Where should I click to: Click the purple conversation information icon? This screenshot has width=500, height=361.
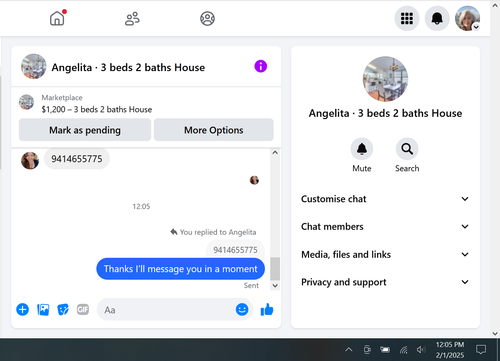coord(261,66)
